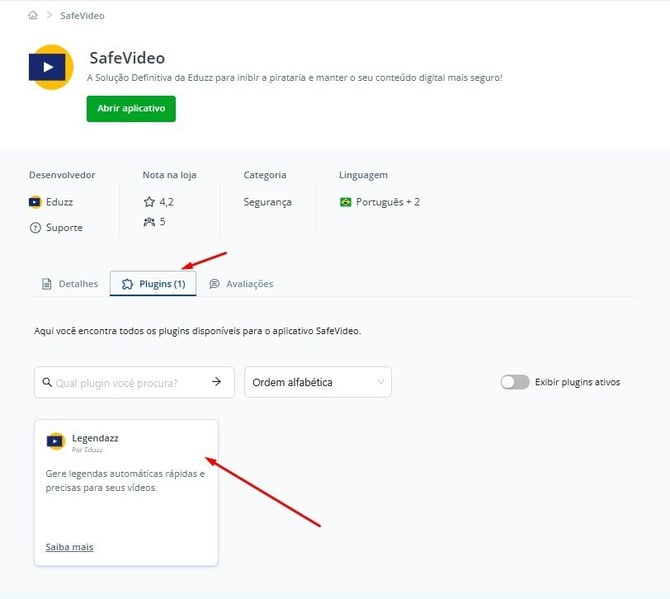Click the Eduzz developer icon
This screenshot has width=670, height=599.
(35, 202)
